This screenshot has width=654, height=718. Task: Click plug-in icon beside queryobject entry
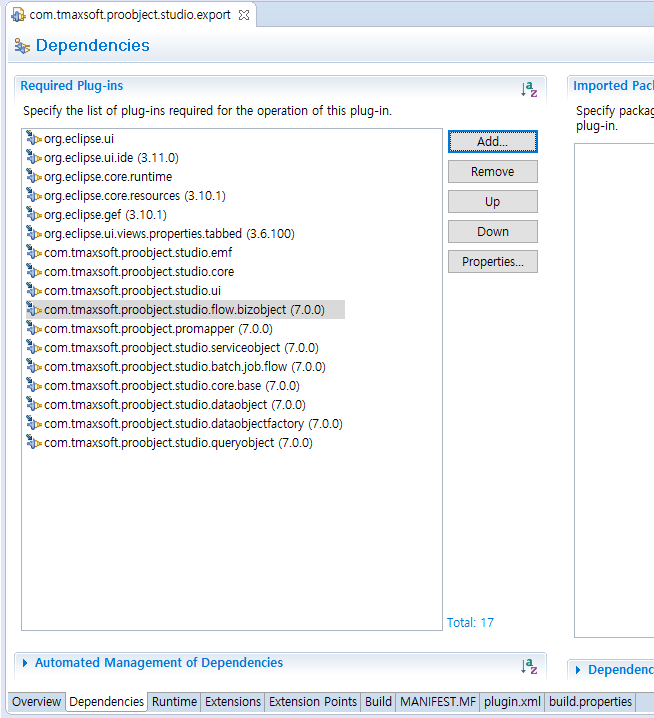click(x=34, y=442)
